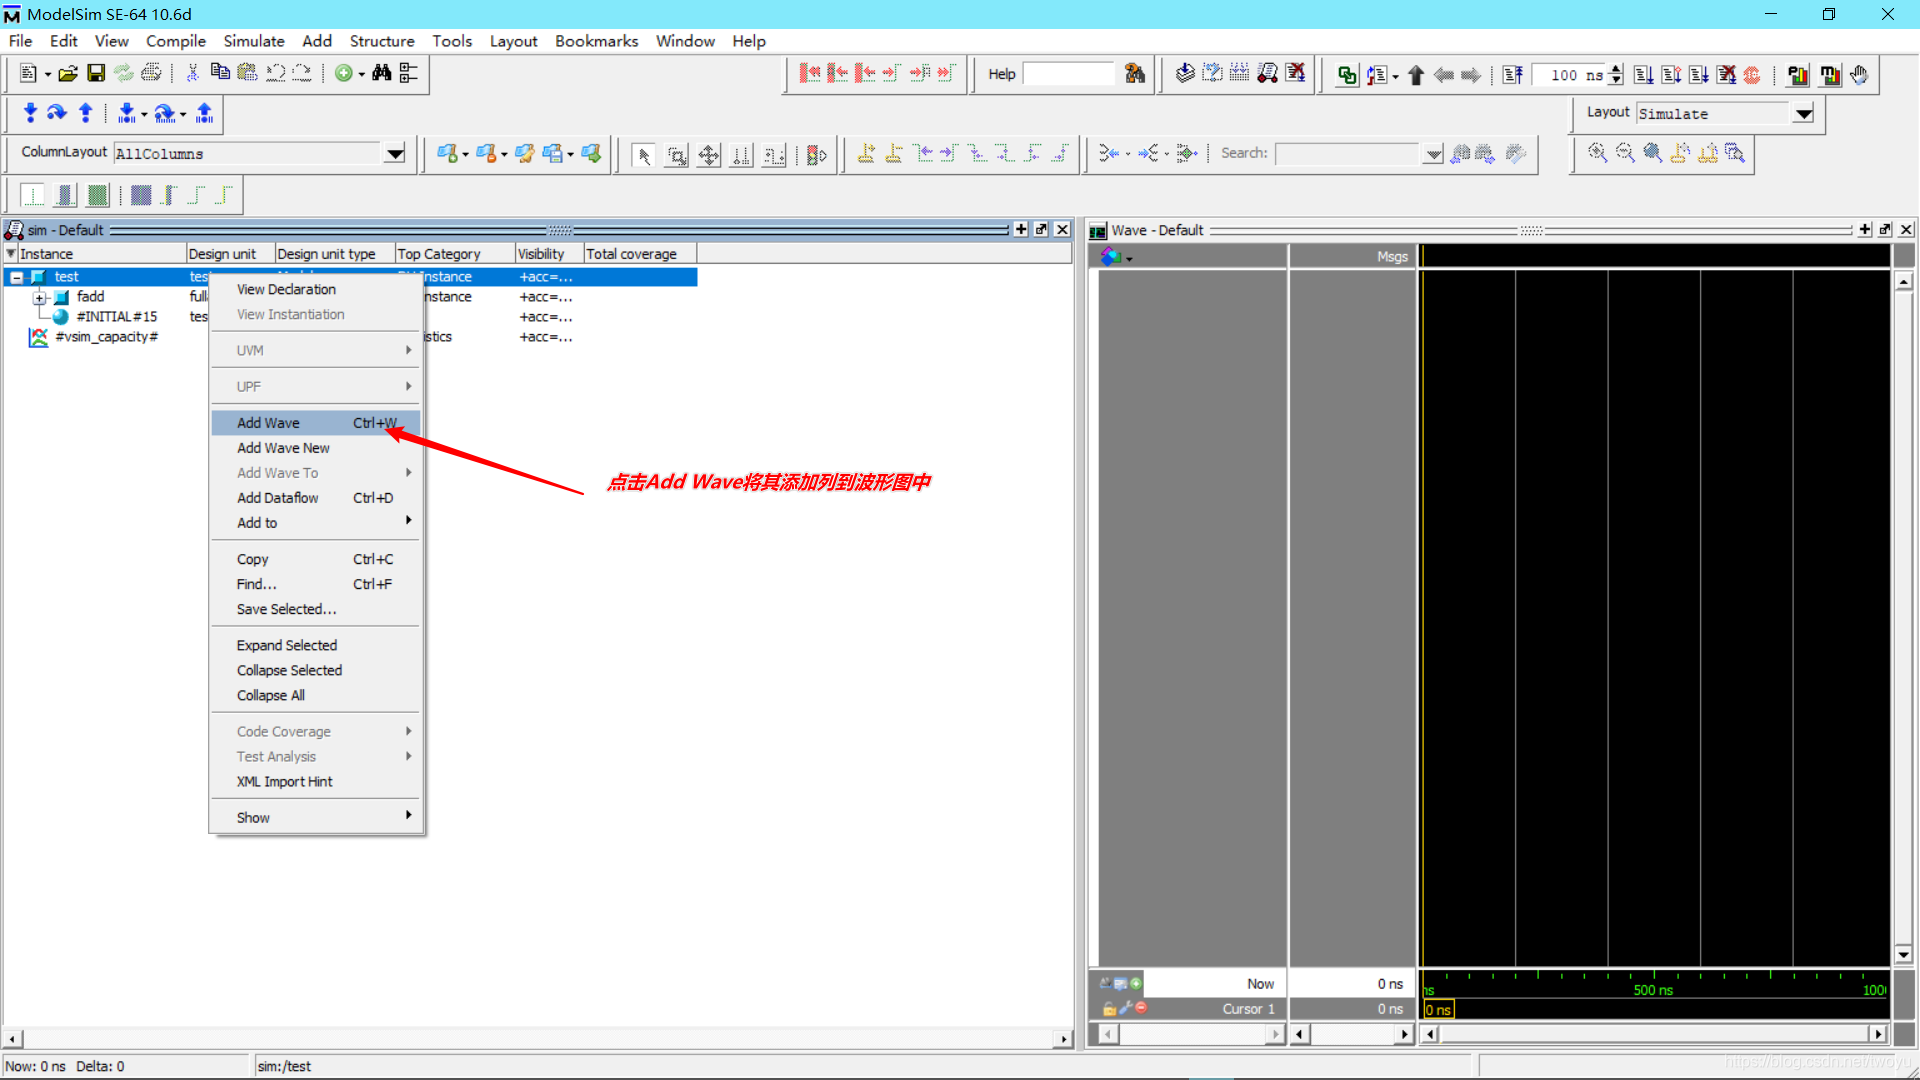Click the wave pane horizontal scrollbar
Viewport: 1920px width, 1080px height.
coord(1654,1034)
